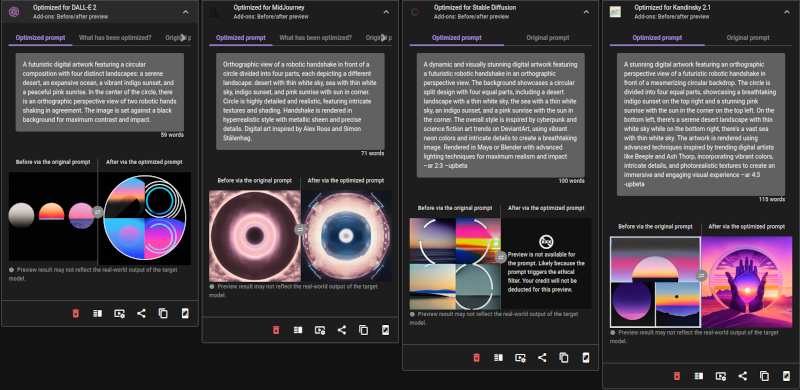This screenshot has width=800, height=390.
Task: Open preview settings icon on Kandinsky 2.1 card
Action: (x=721, y=376)
